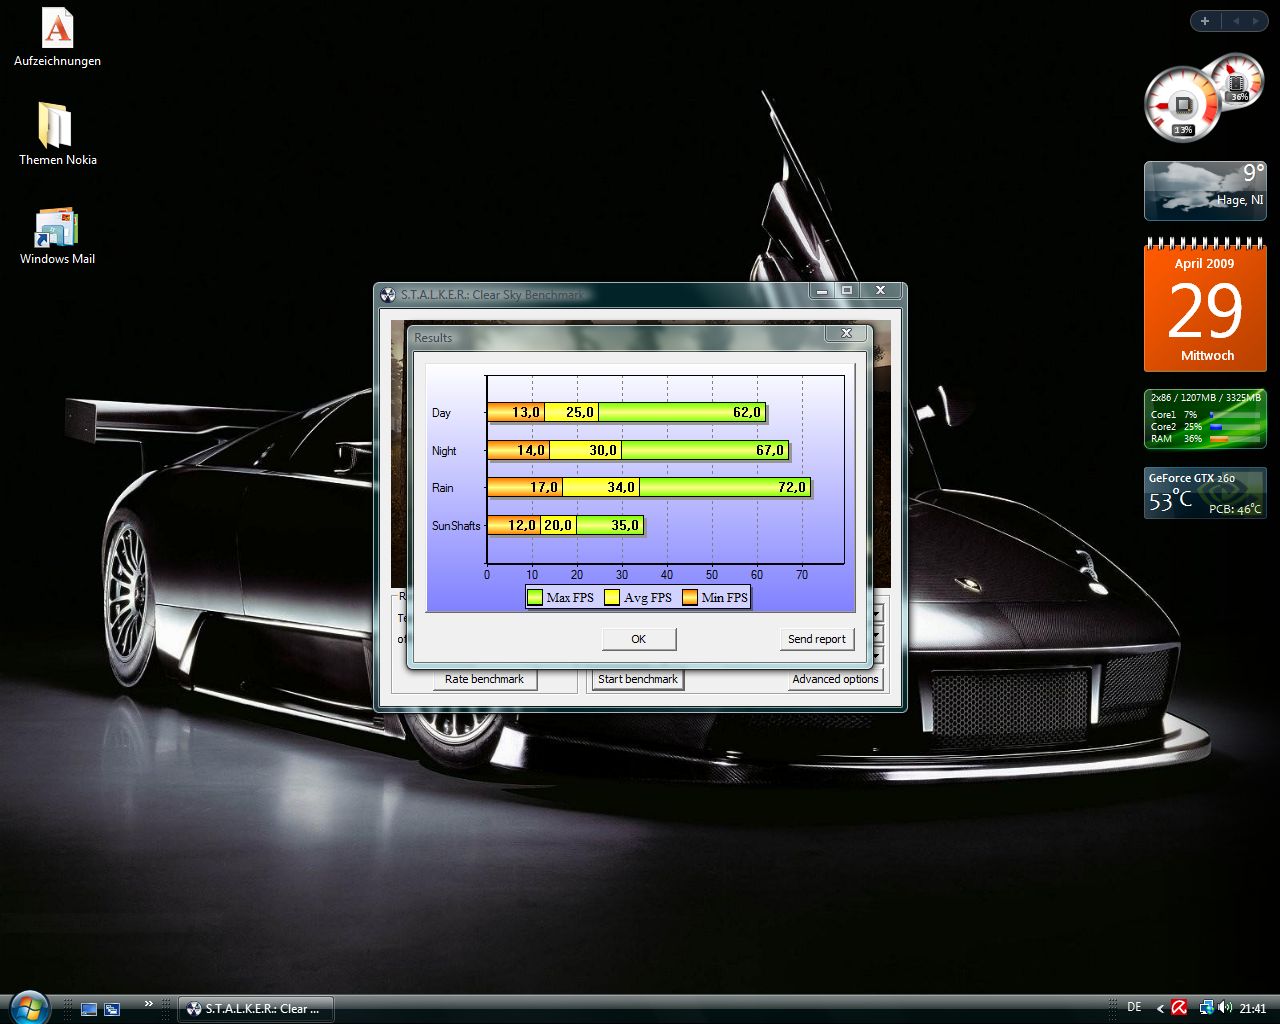Click the Day max value 62,0
Image resolution: width=1280 pixels, height=1024 pixels.
click(747, 412)
